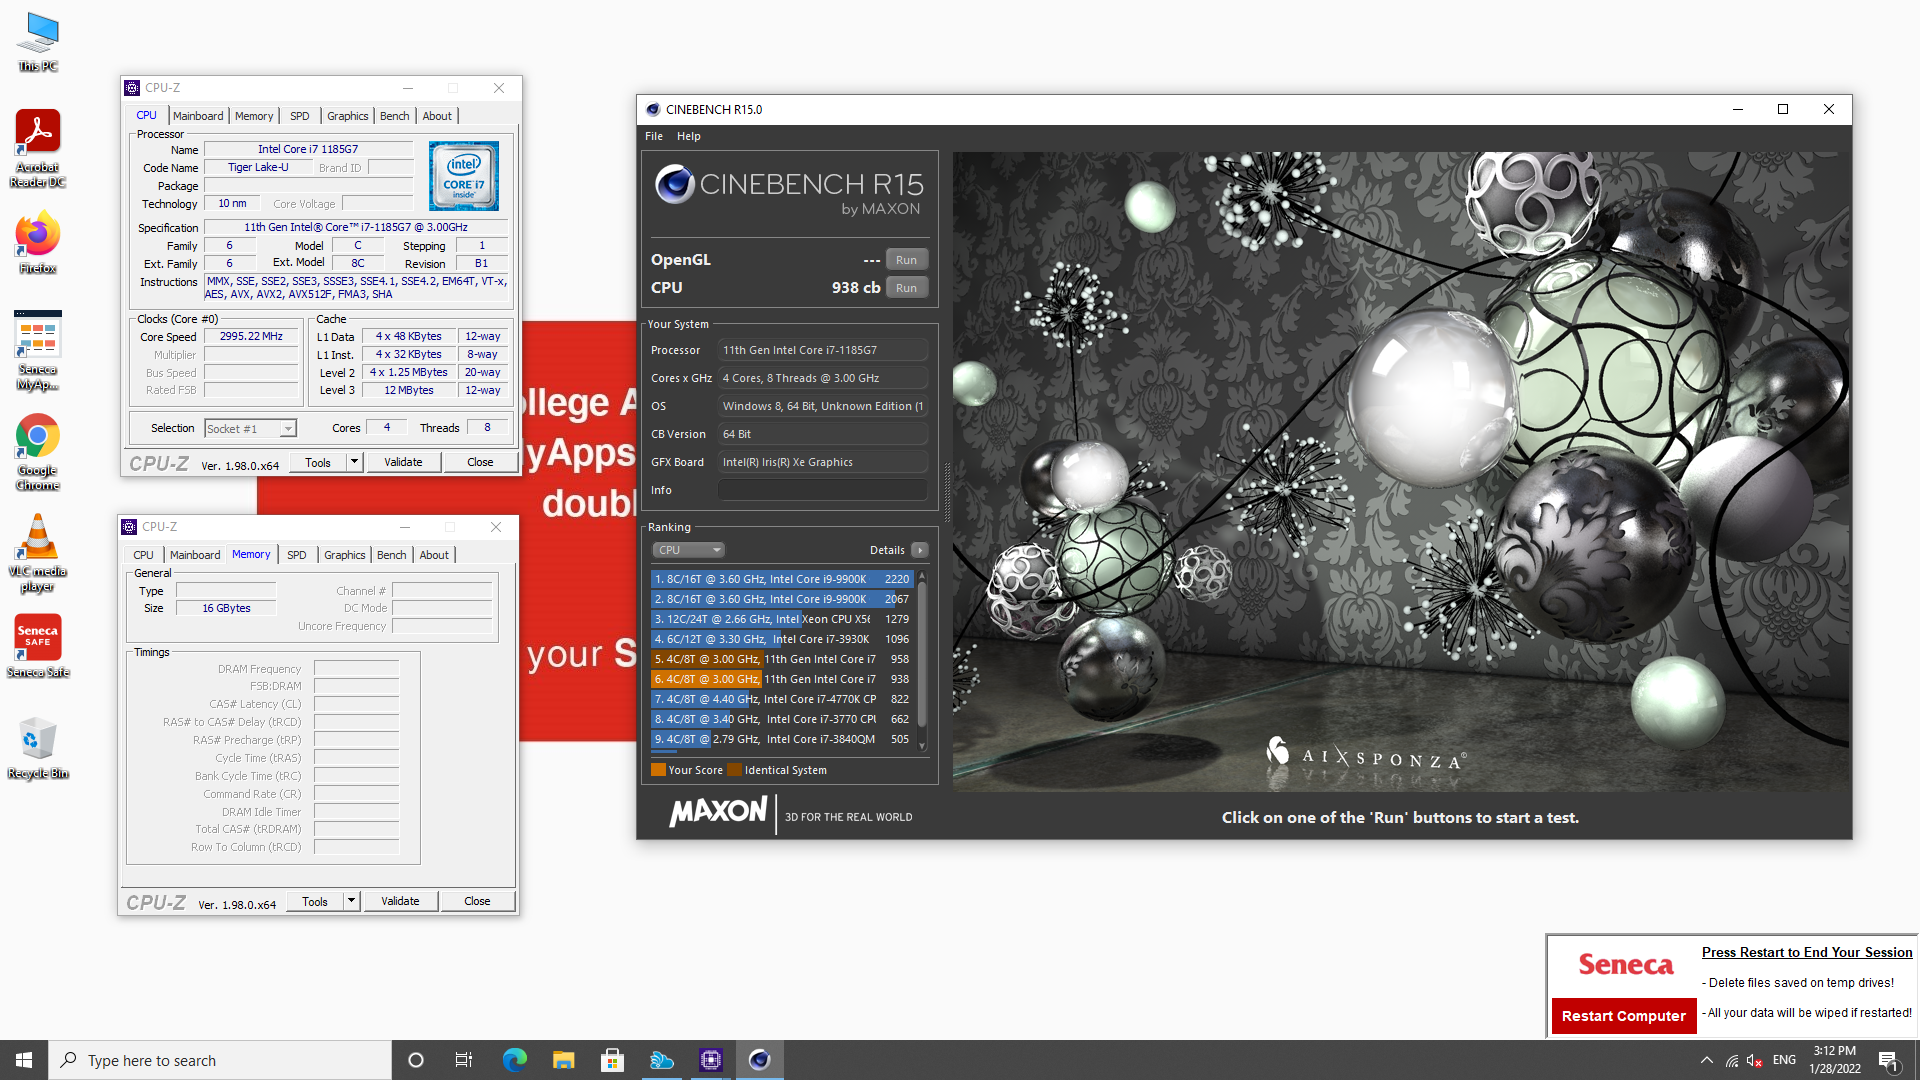Open Bench tab in upper CPU-Z
Screen dimensions: 1920x1080
pyautogui.click(x=395, y=116)
